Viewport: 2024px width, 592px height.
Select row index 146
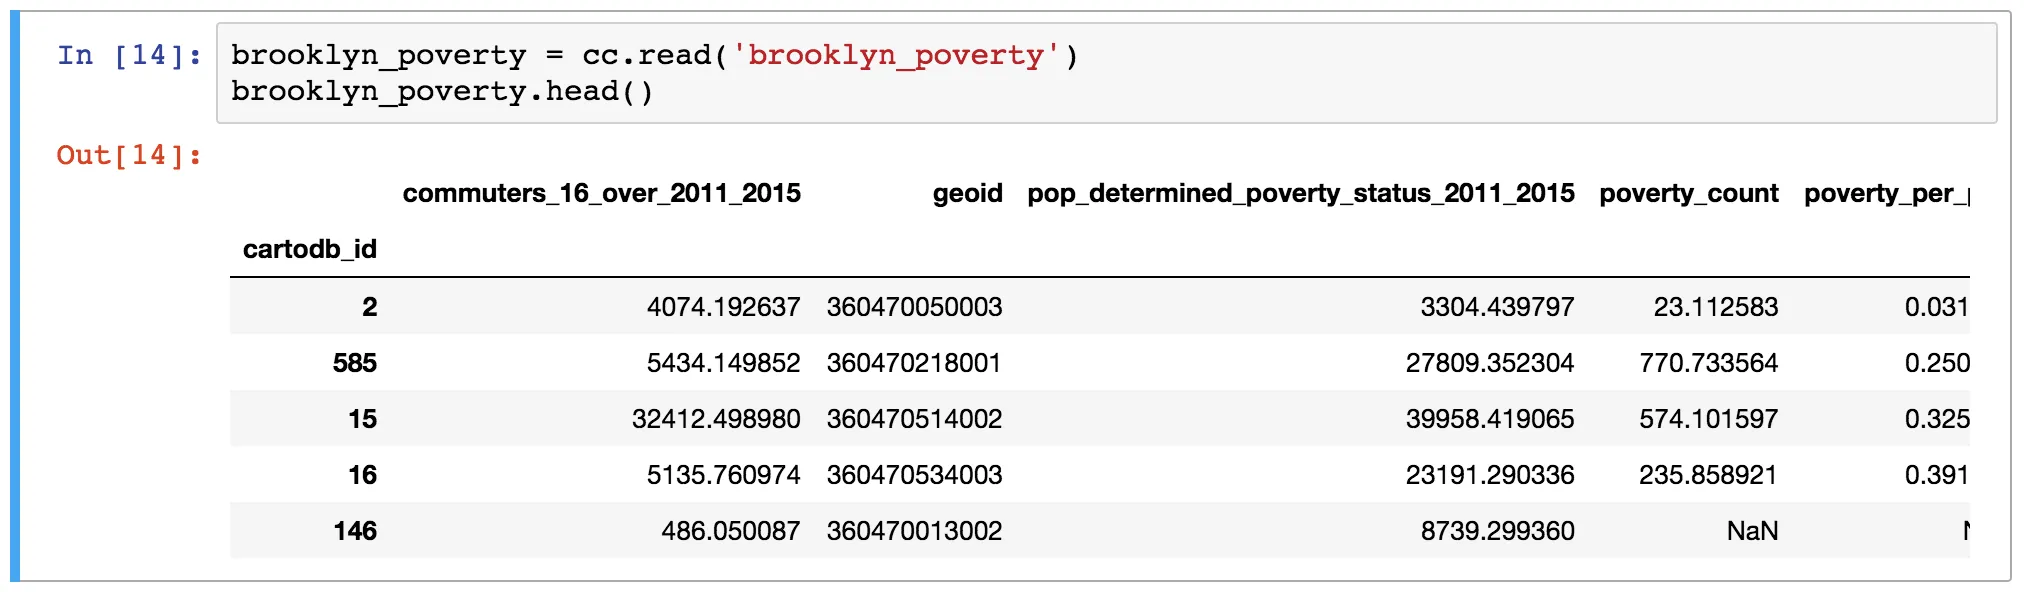point(354,531)
